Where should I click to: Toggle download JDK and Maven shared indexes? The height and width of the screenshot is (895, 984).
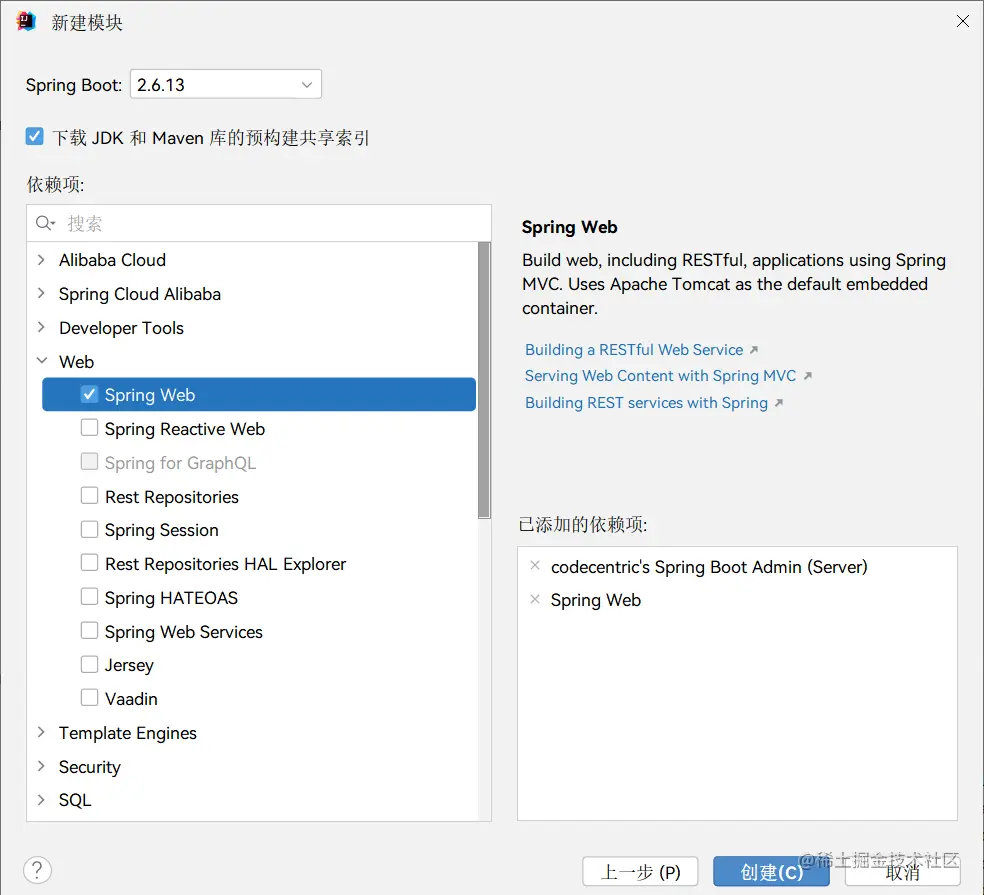(35, 137)
